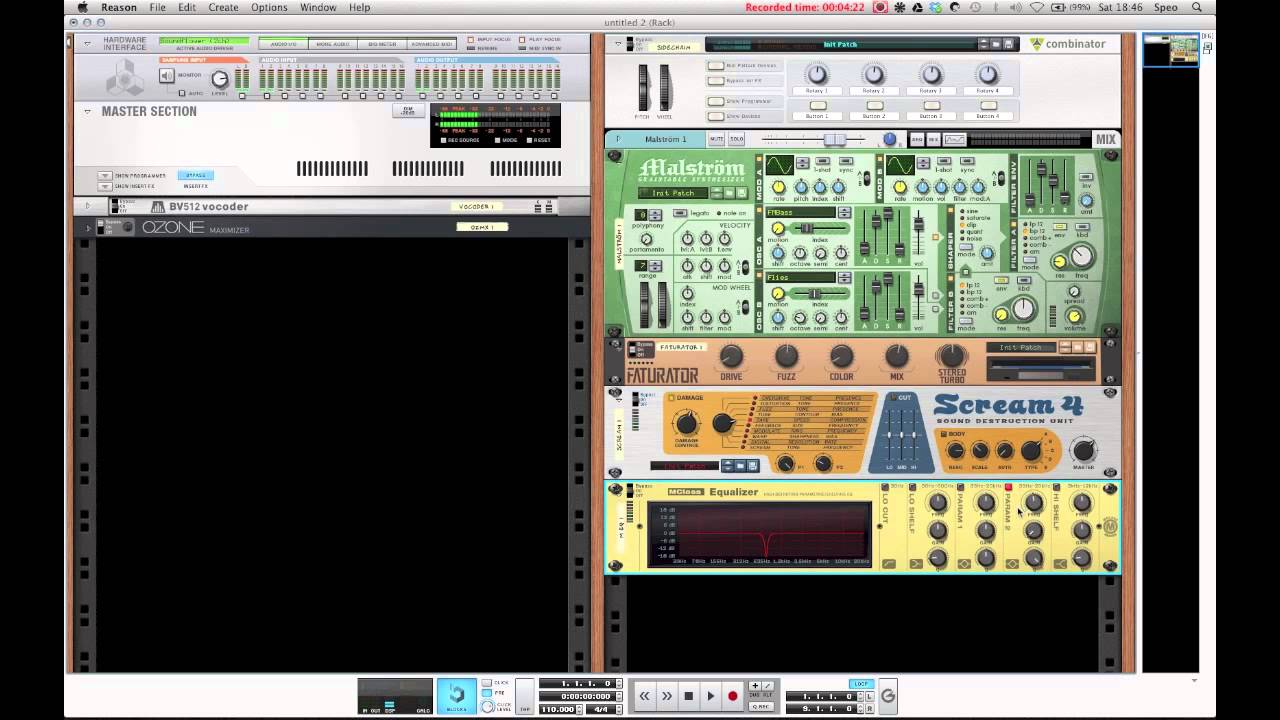
Task: Toggle Show Insert FX arrow in Master Section
Action: tap(104, 186)
